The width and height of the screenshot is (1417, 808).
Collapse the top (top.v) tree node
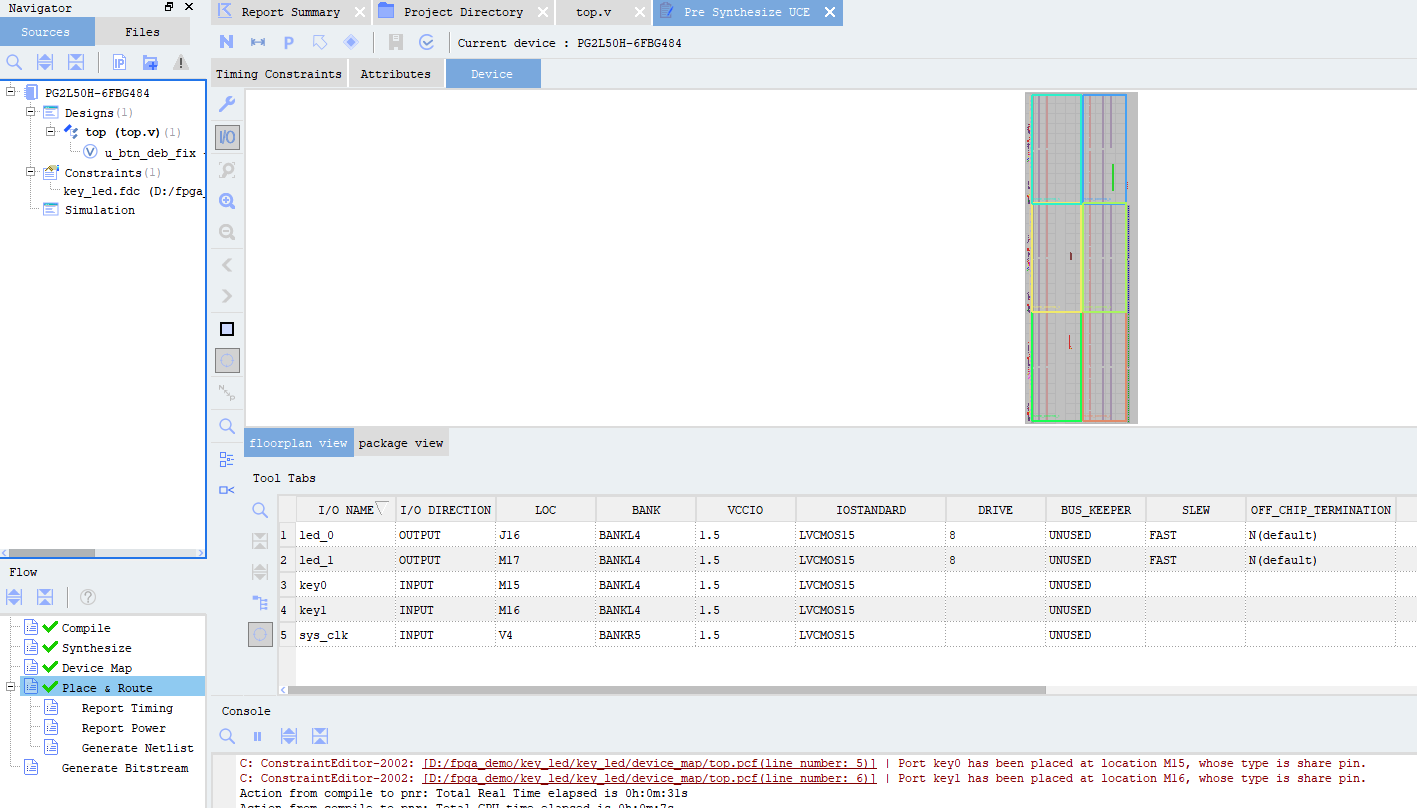(49, 131)
